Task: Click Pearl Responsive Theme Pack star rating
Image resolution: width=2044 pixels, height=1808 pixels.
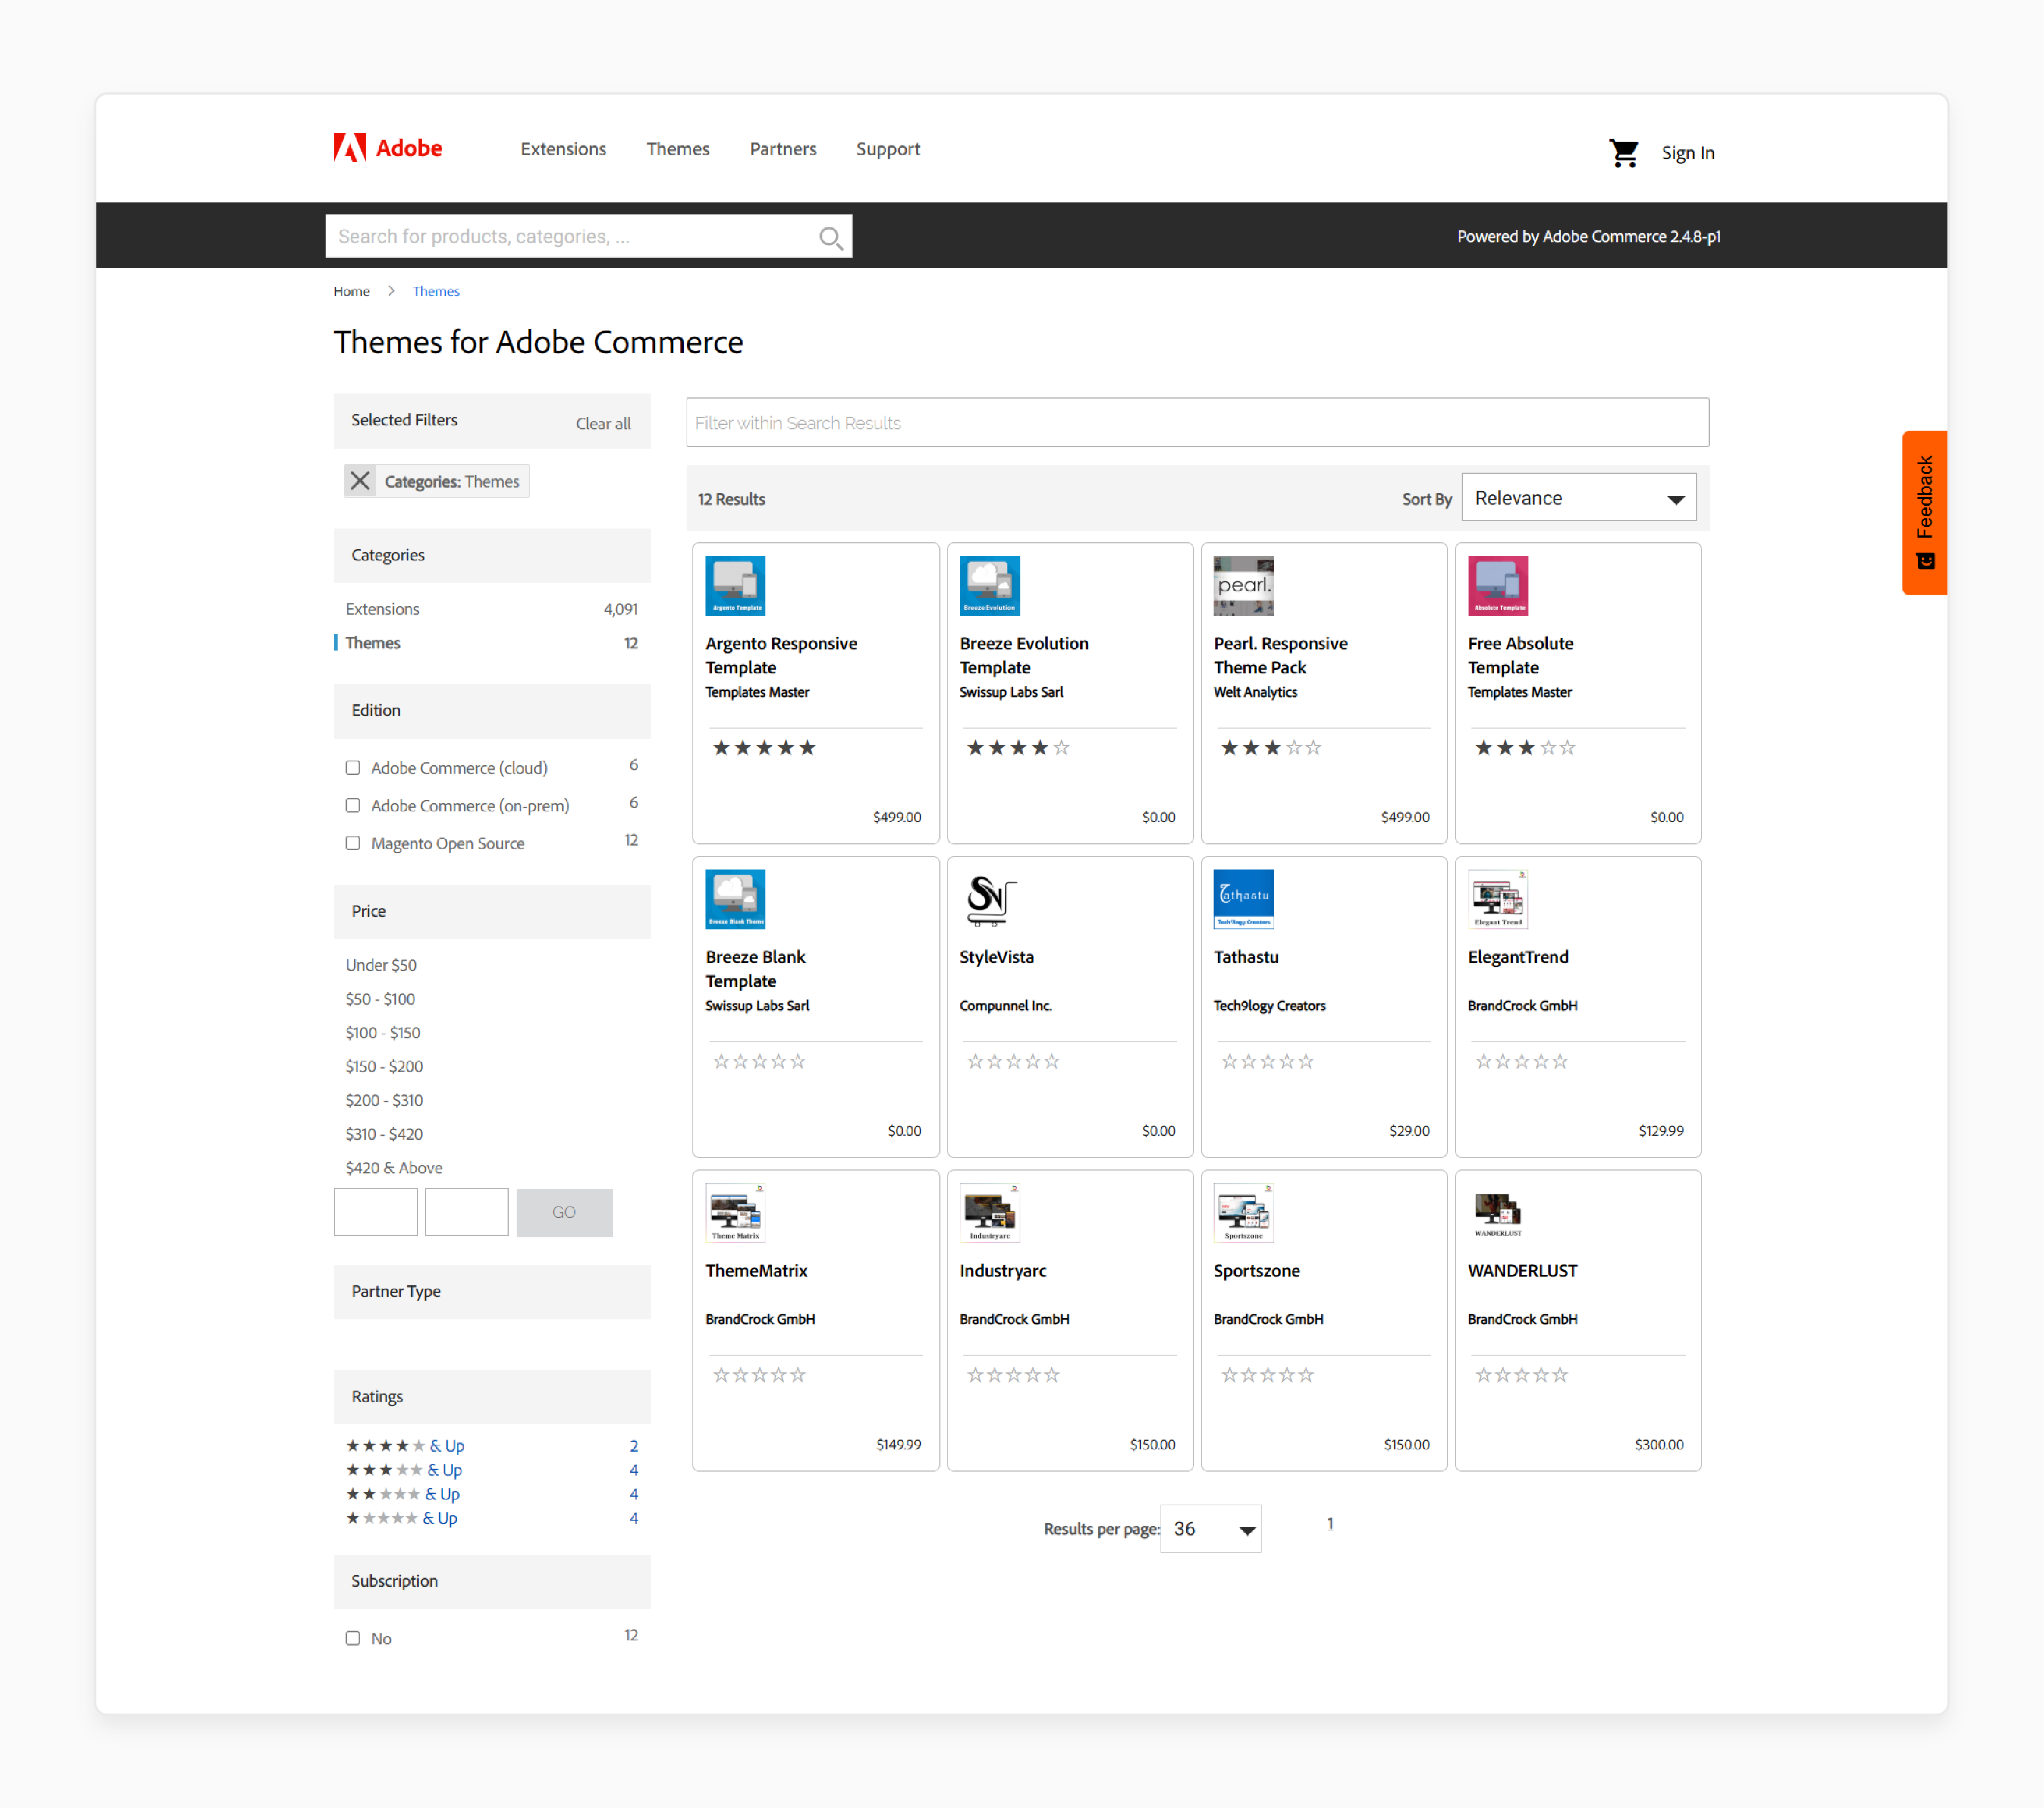Action: coord(1271,747)
